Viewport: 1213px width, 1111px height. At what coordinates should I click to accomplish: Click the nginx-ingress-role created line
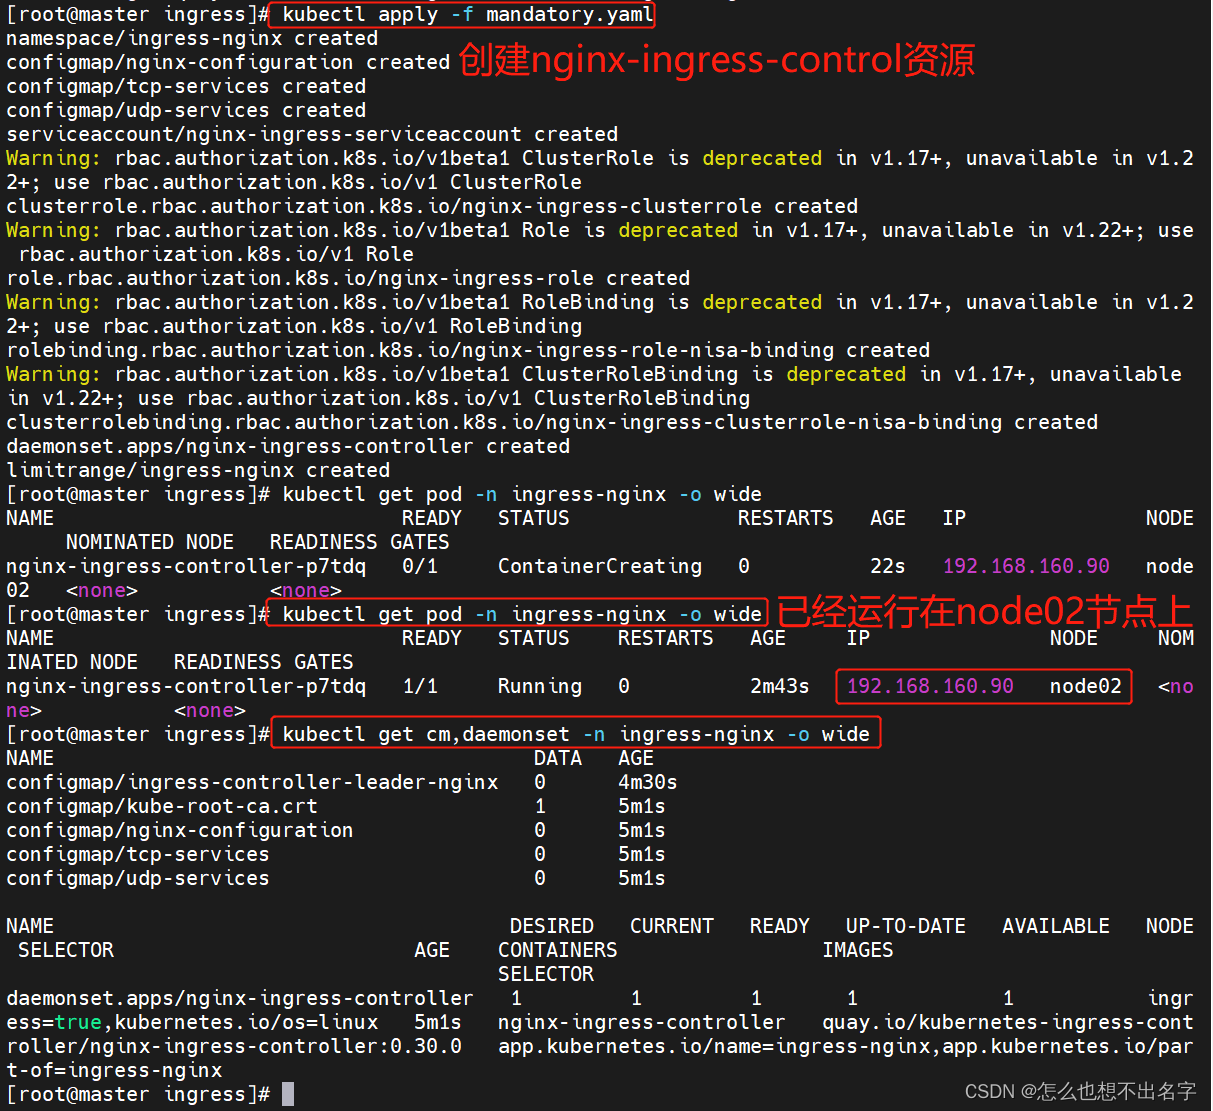coord(348,278)
